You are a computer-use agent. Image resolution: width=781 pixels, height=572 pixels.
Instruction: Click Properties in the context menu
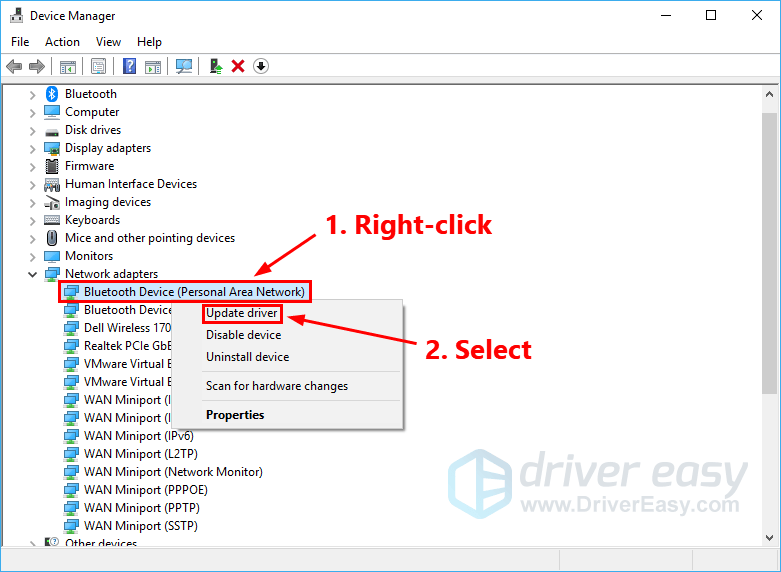point(235,414)
